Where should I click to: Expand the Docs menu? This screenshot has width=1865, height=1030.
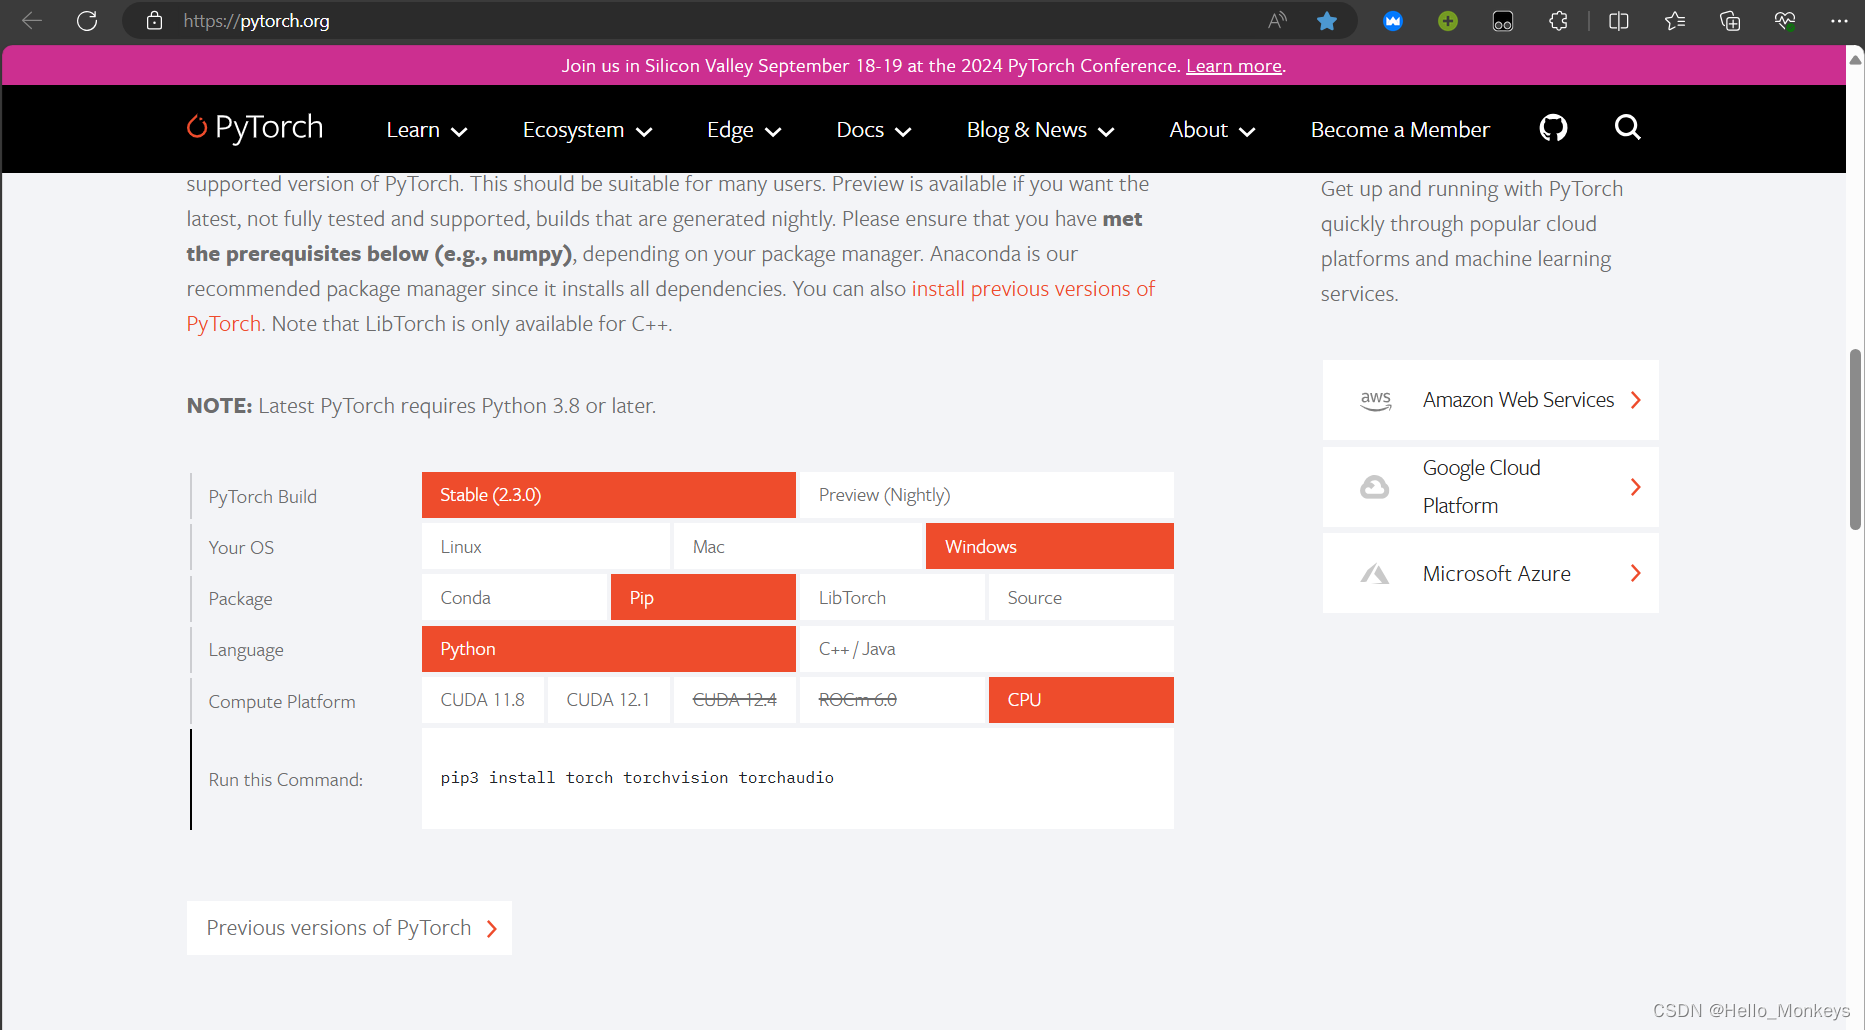click(x=874, y=130)
